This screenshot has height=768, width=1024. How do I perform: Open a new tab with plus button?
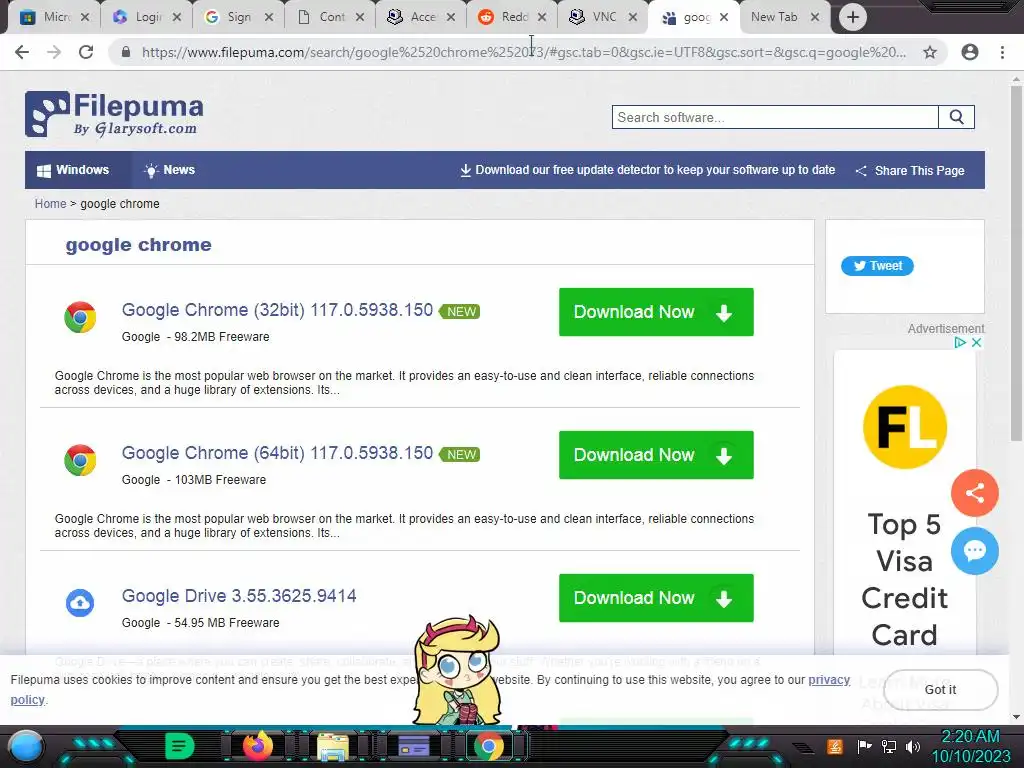coord(852,17)
